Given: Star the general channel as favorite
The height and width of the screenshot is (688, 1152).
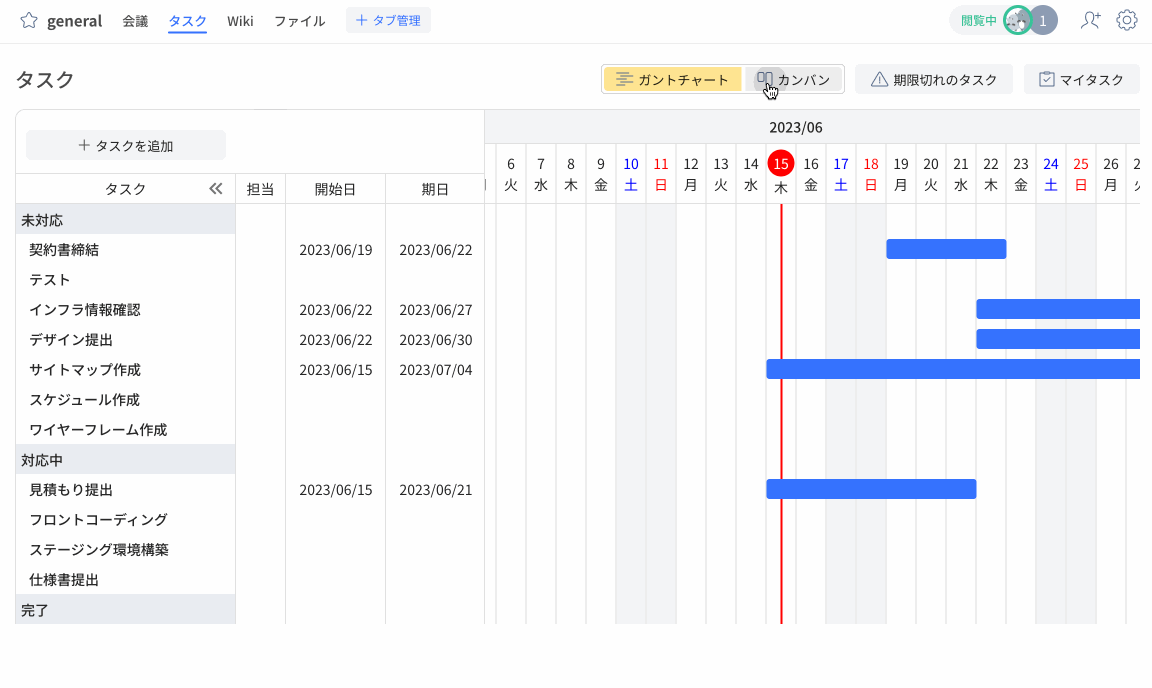Looking at the screenshot, I should tap(28, 20).
